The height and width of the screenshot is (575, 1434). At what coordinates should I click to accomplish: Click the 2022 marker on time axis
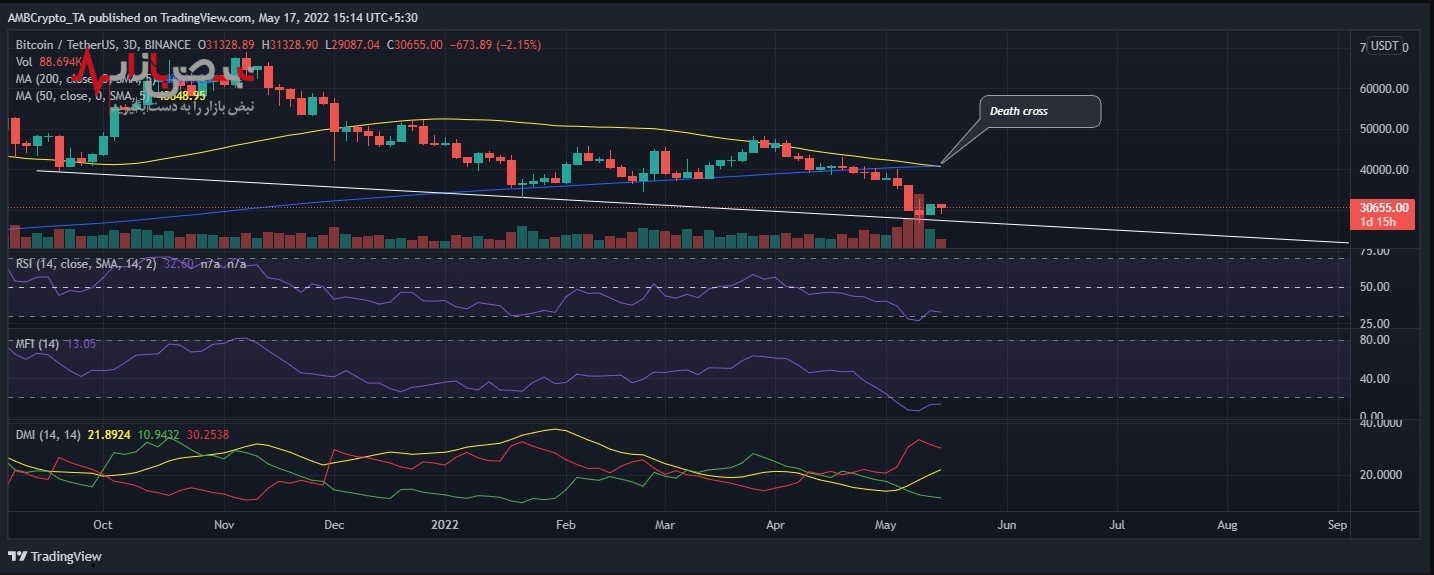click(446, 524)
